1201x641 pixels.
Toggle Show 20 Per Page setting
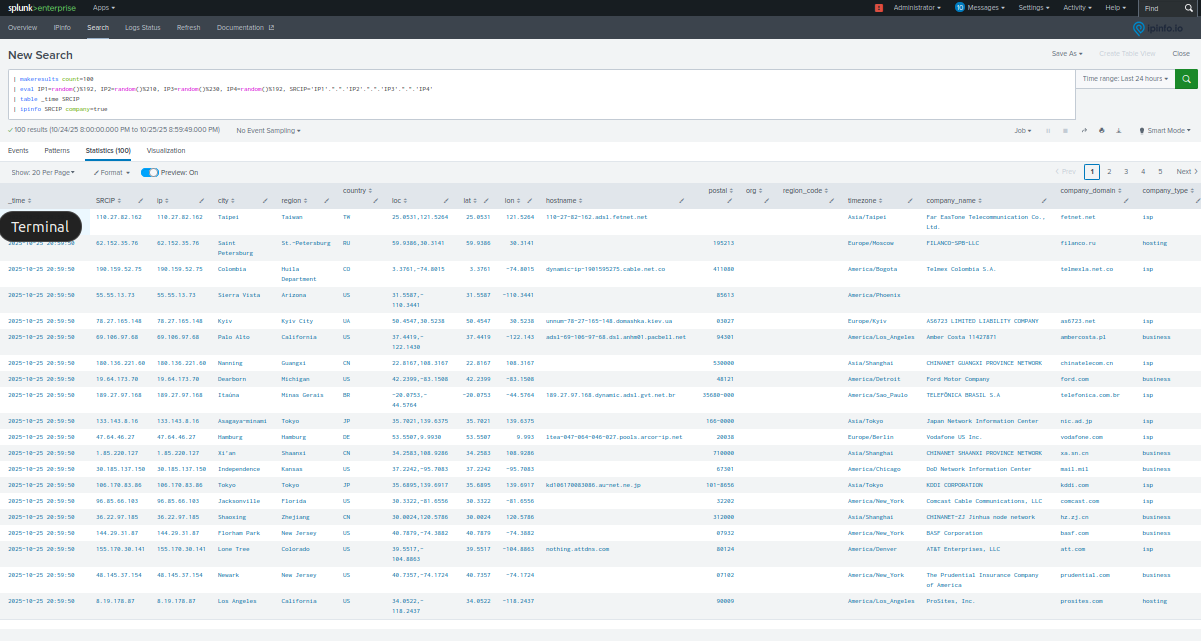42,172
